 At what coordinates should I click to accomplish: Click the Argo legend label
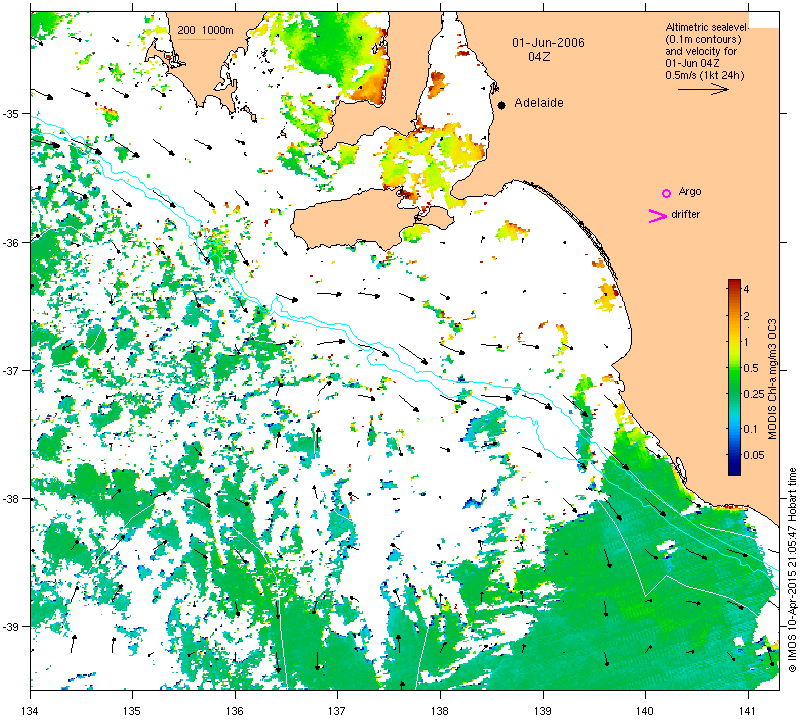[690, 192]
